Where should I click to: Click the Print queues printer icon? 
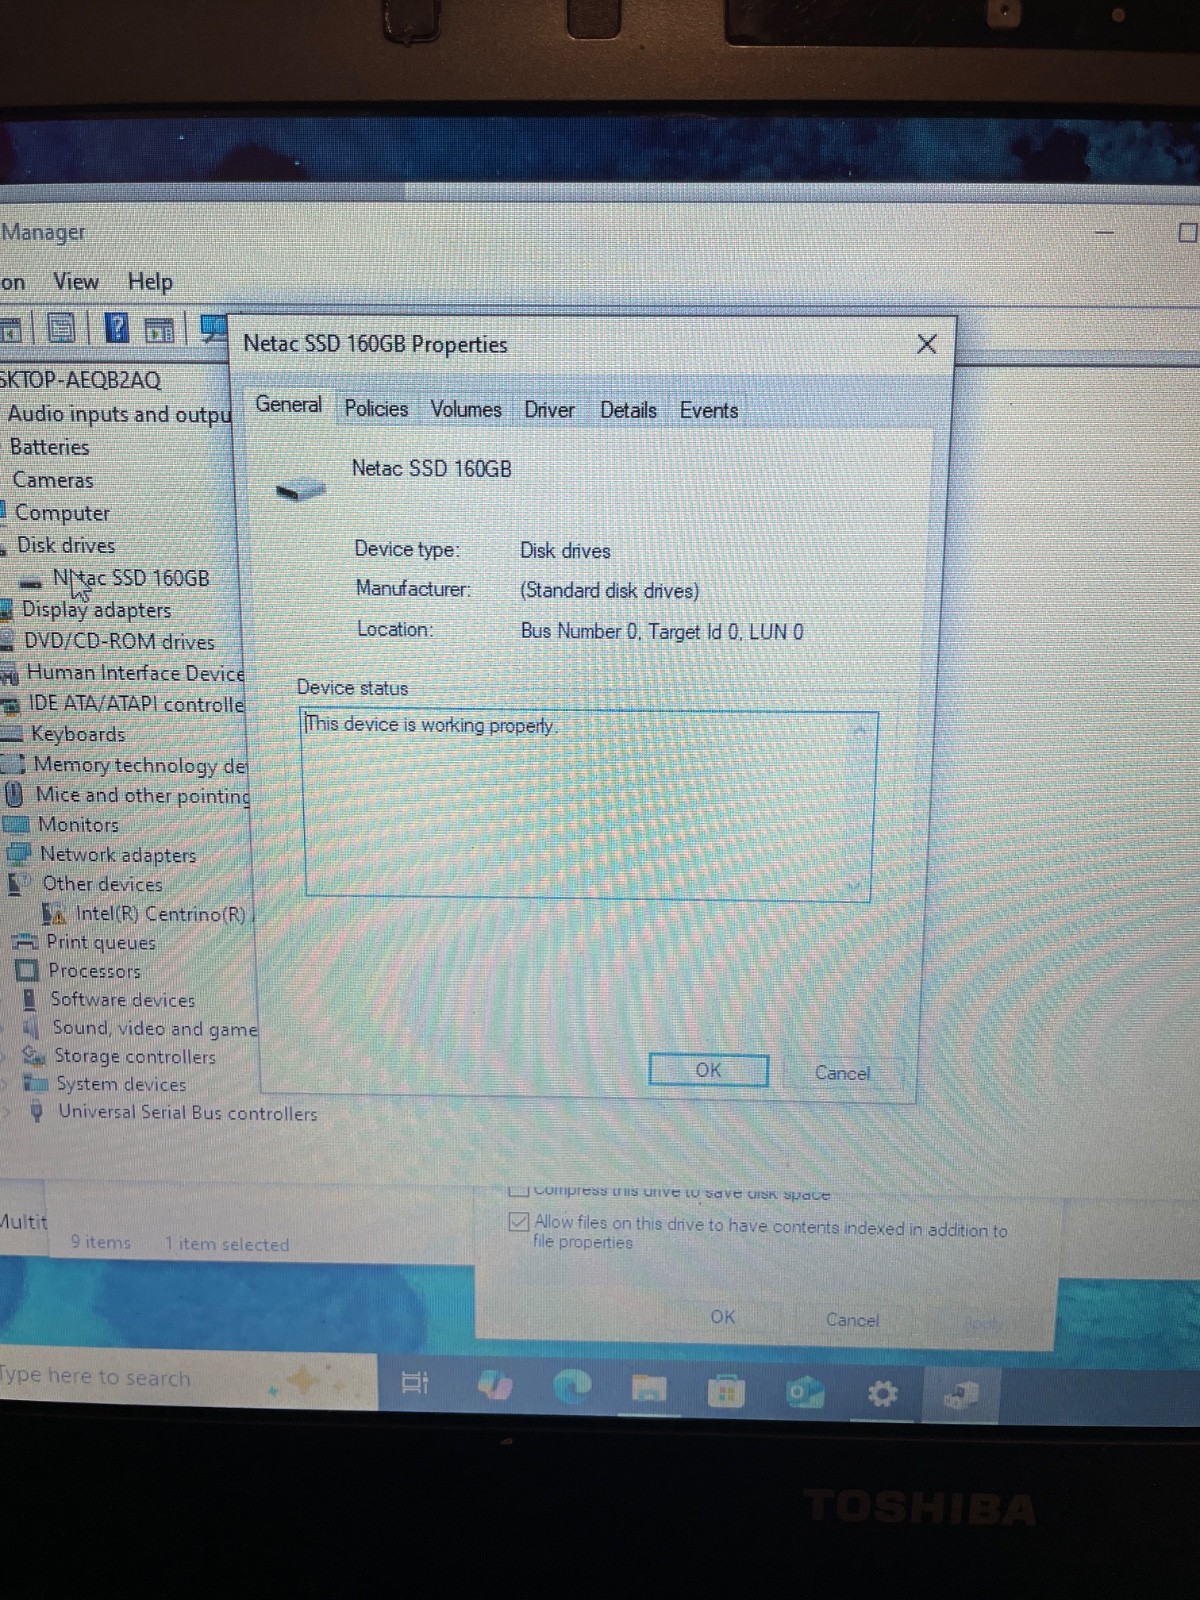(x=27, y=942)
